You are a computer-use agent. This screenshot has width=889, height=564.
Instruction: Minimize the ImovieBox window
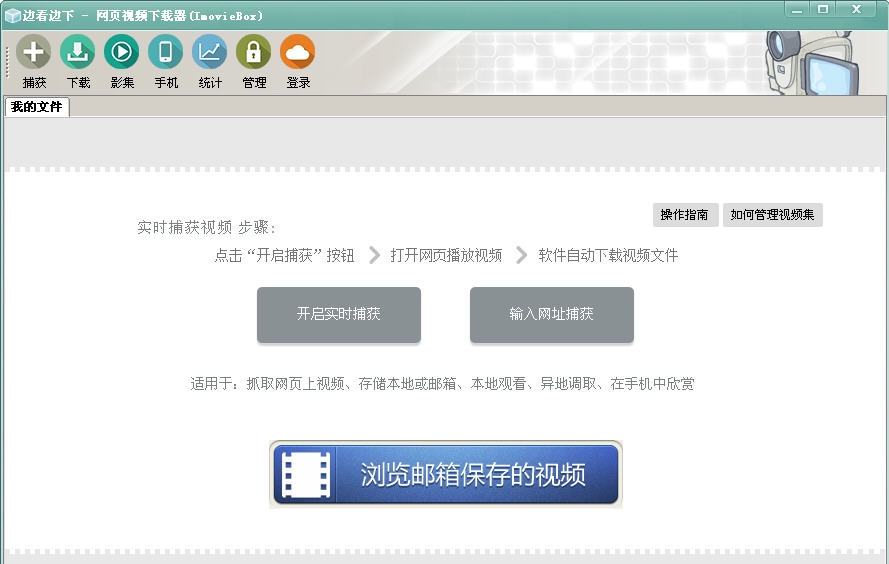797,10
